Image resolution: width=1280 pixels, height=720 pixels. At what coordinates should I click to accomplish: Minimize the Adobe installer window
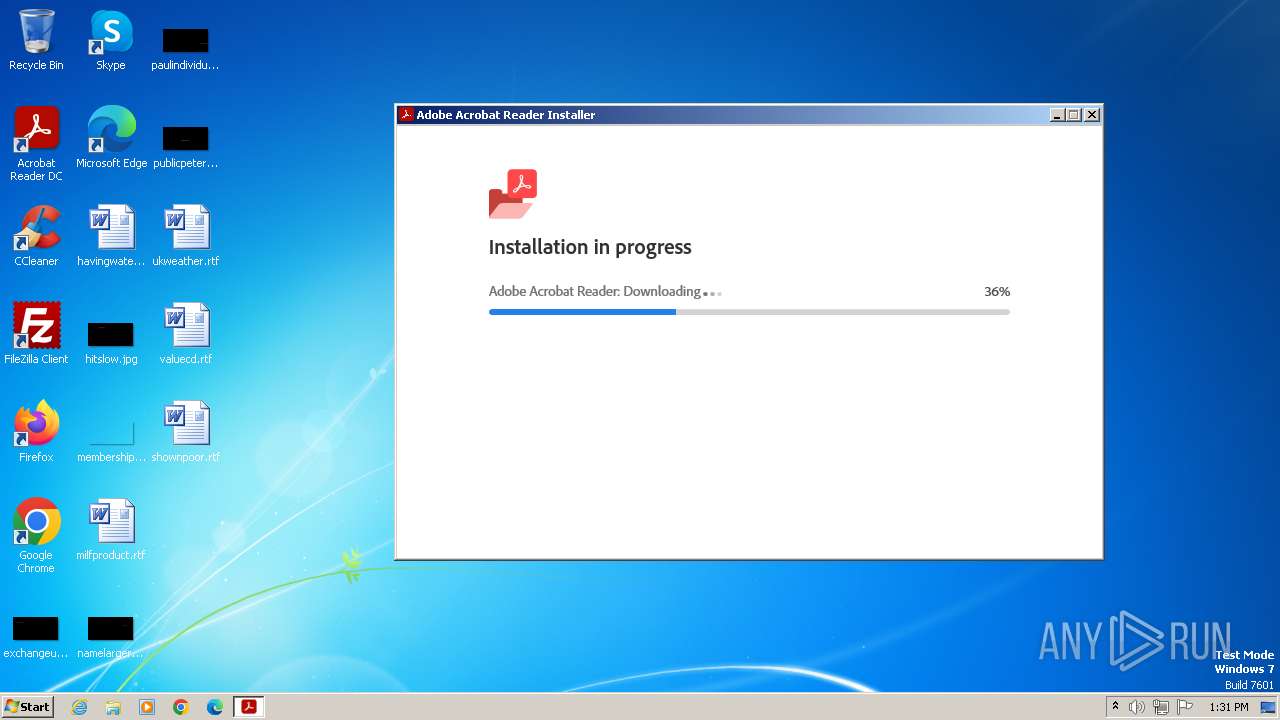pyautogui.click(x=1057, y=115)
